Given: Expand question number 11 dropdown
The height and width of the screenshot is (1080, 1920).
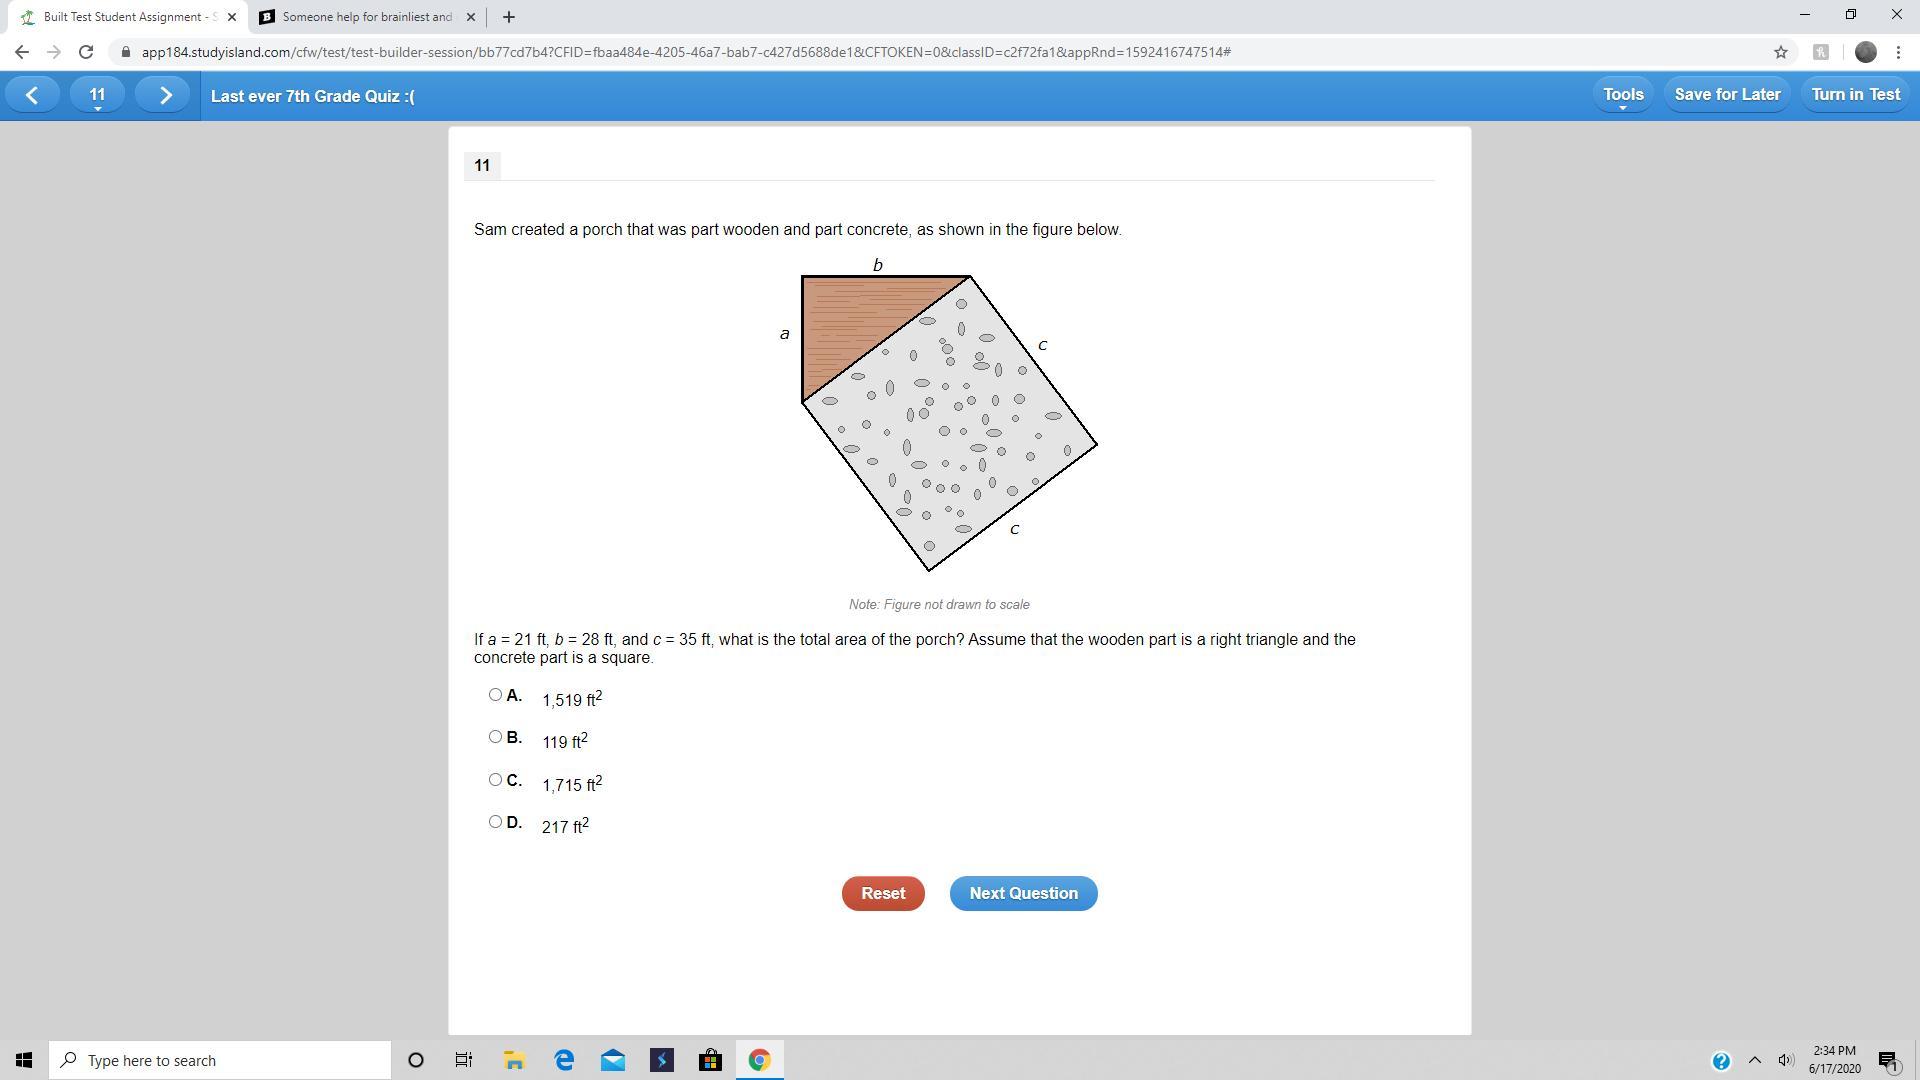Looking at the screenshot, I should (97, 96).
